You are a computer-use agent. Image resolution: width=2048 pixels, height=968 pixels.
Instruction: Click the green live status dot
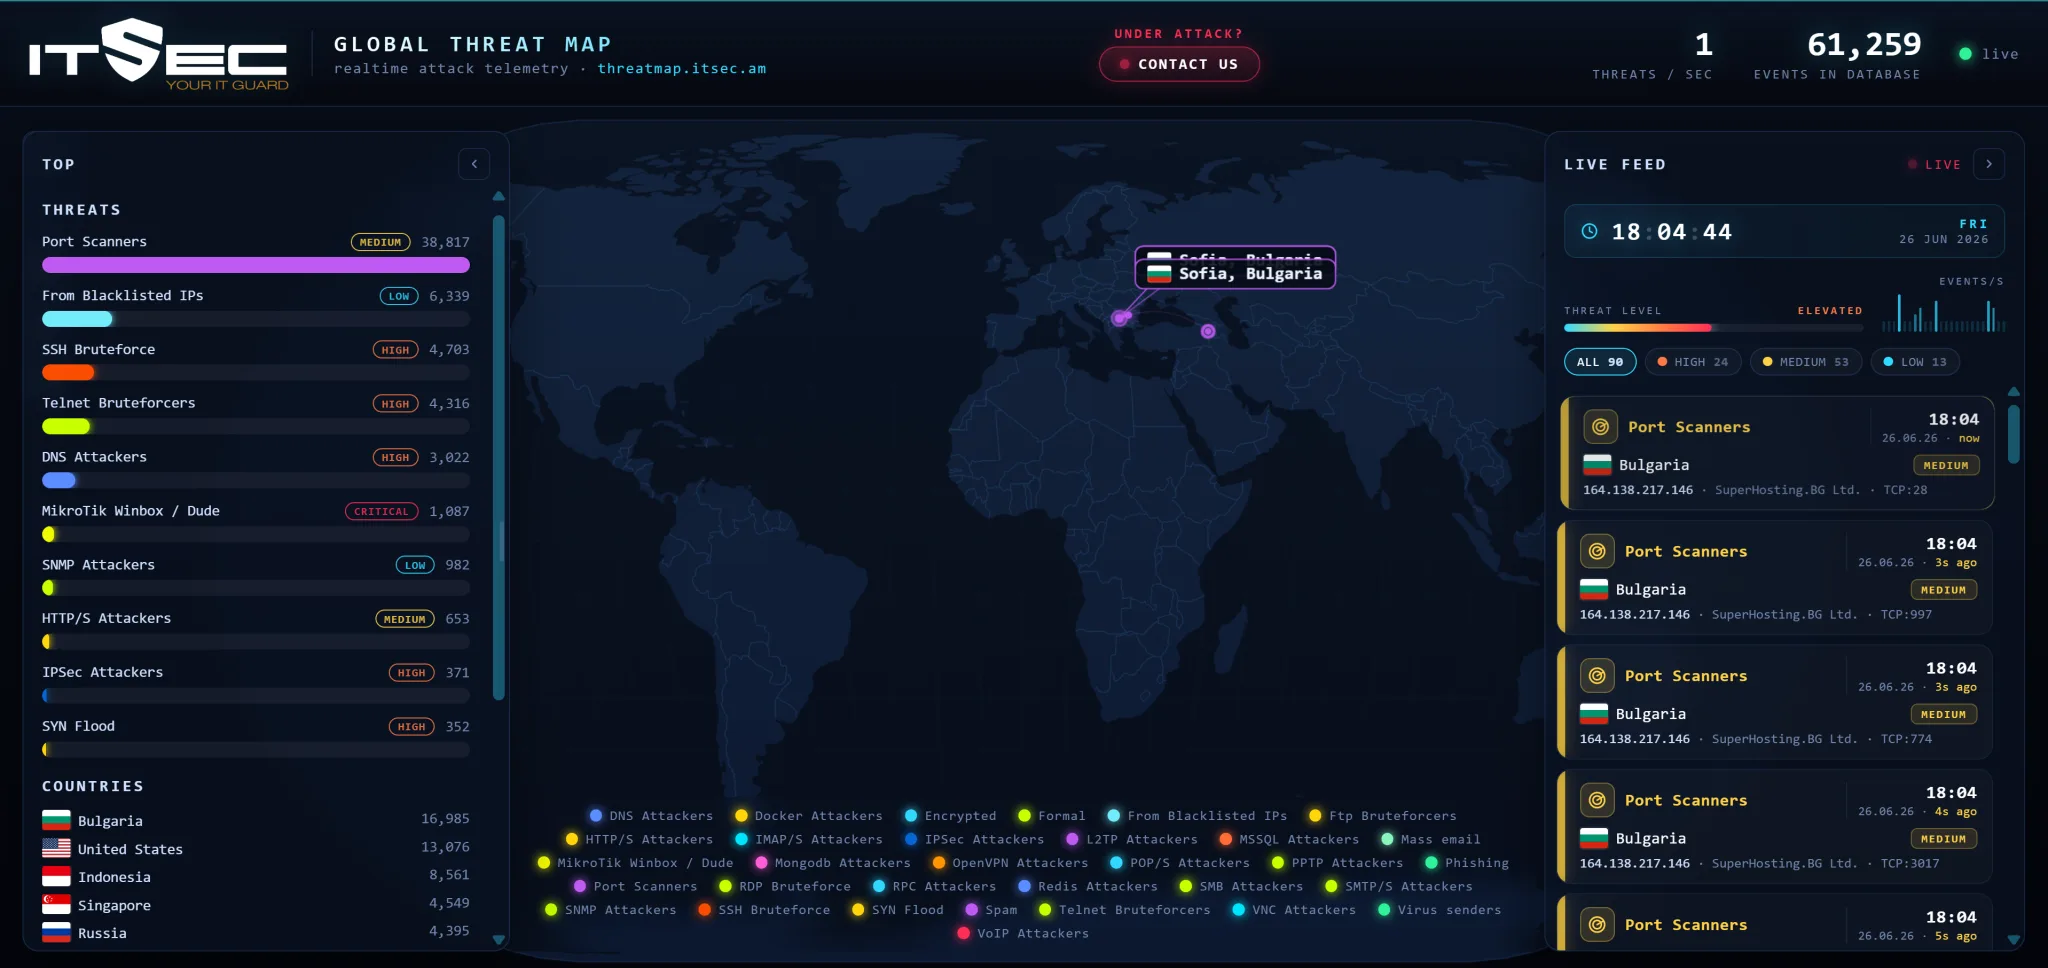coord(1965,54)
